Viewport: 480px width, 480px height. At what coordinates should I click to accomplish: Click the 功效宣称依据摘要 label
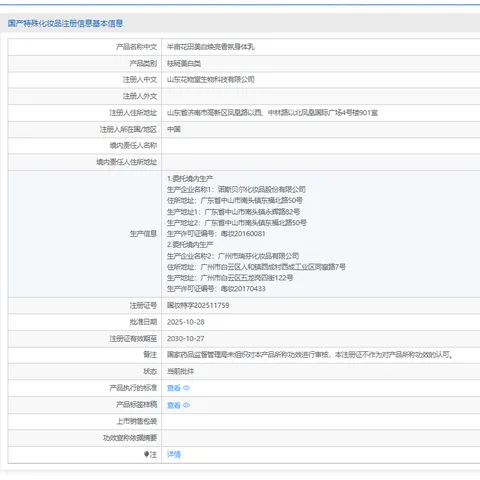point(130,438)
